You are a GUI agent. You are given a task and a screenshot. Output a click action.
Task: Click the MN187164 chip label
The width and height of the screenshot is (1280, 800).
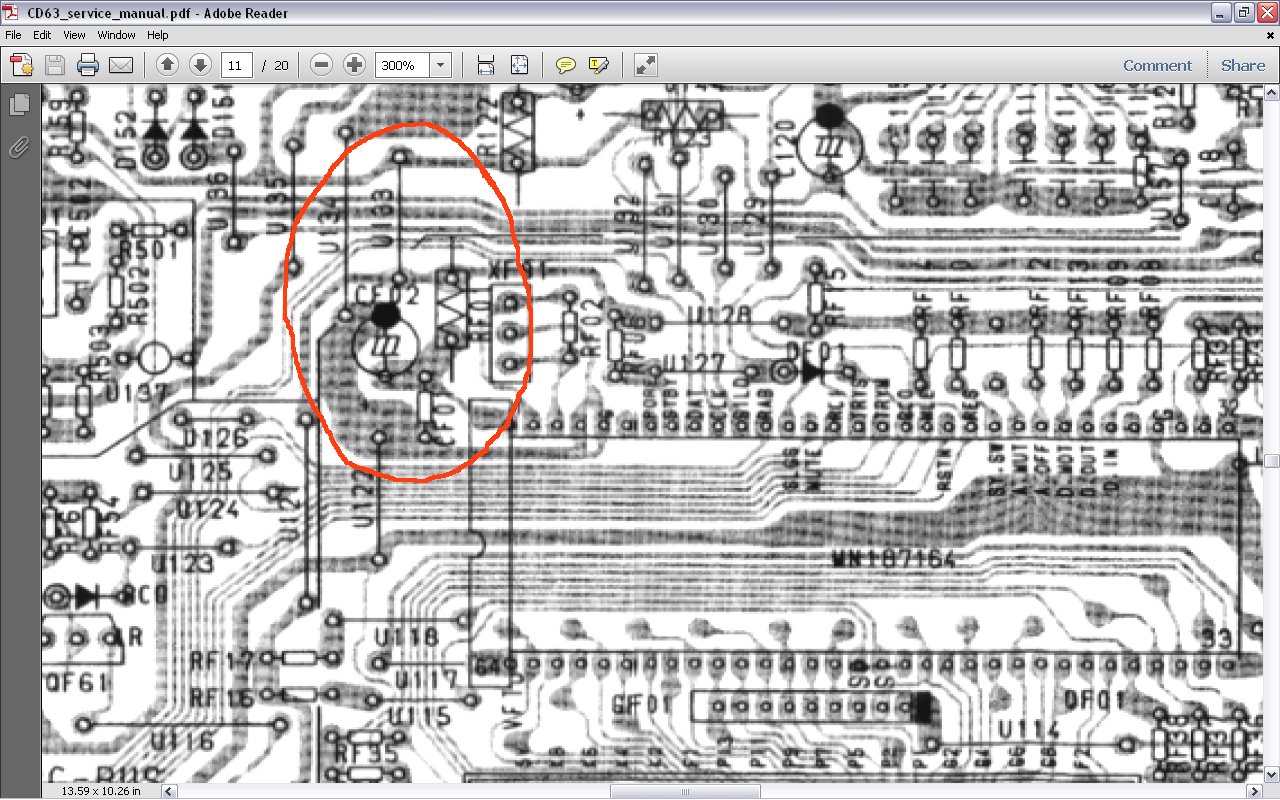(893, 559)
